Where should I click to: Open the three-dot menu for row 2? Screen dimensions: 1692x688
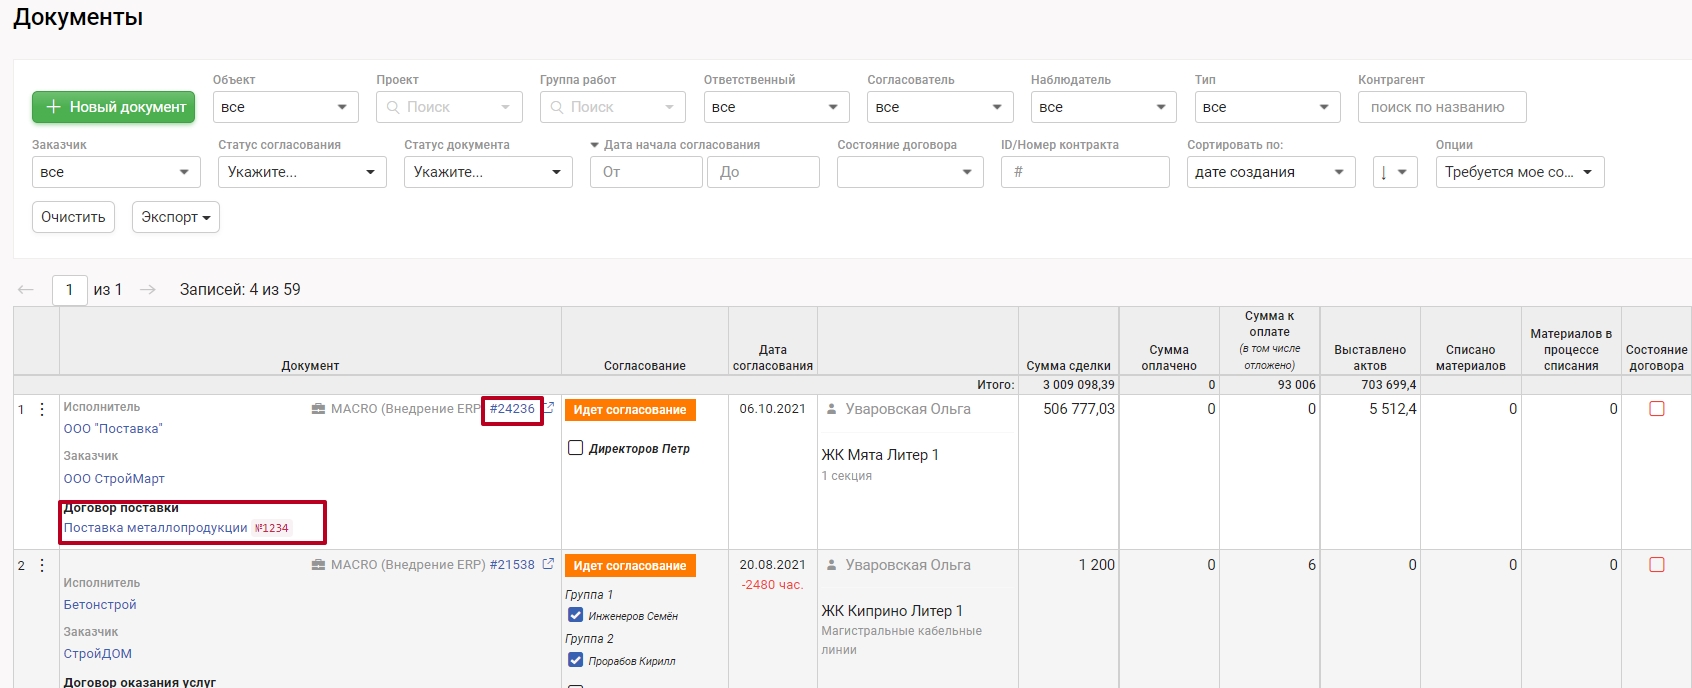pyautogui.click(x=42, y=565)
